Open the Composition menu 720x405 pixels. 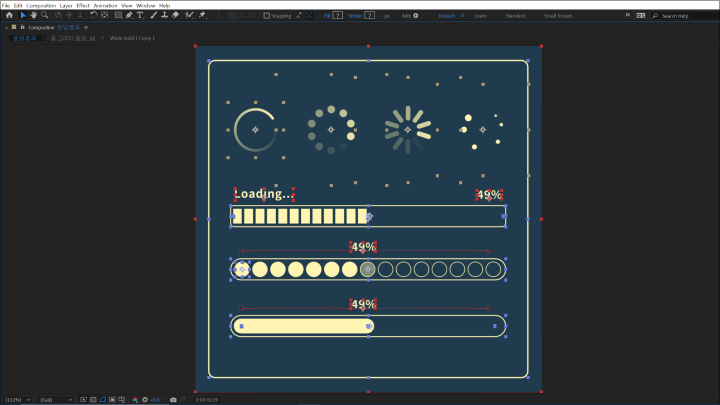click(x=41, y=6)
